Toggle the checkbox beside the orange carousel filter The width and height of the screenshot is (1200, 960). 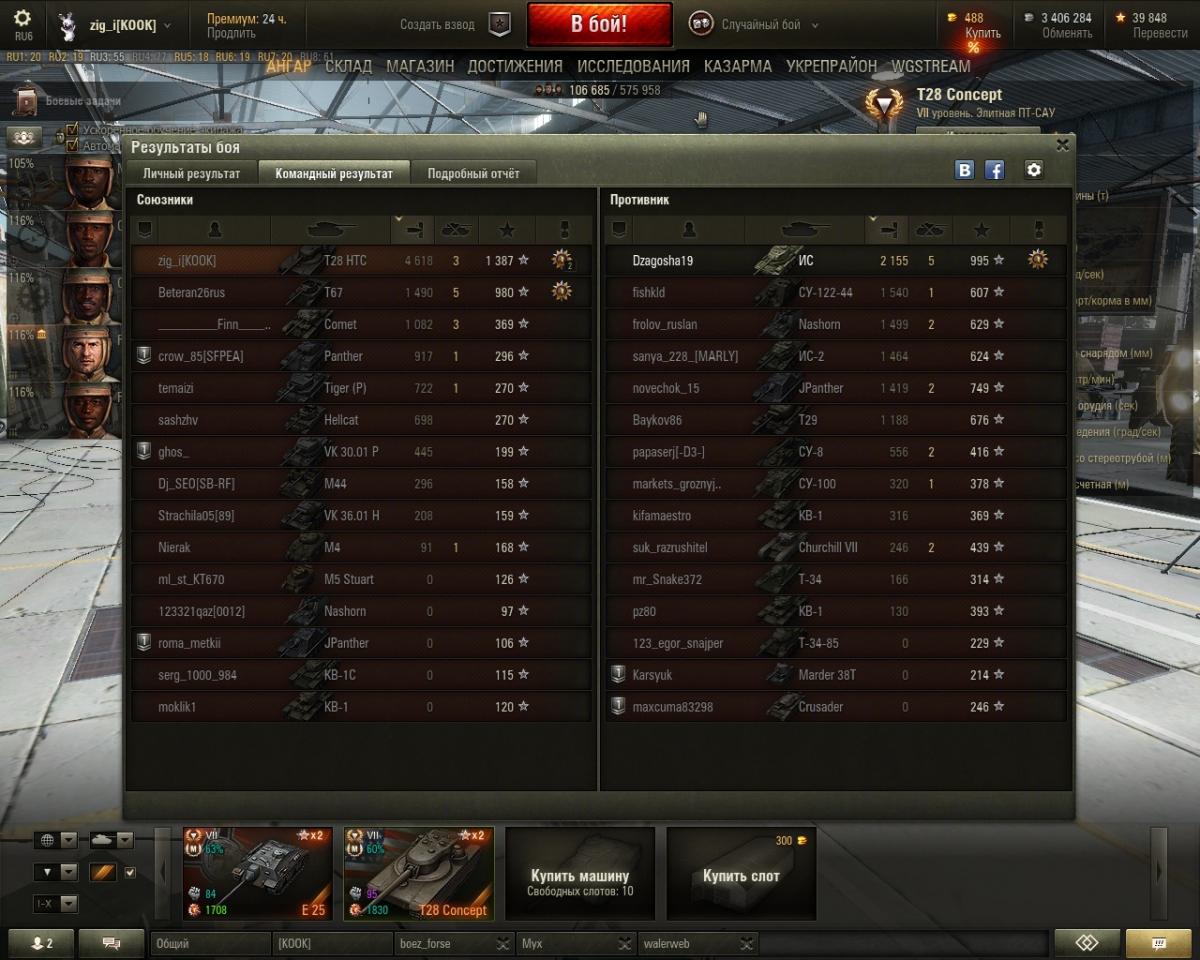tap(129, 873)
